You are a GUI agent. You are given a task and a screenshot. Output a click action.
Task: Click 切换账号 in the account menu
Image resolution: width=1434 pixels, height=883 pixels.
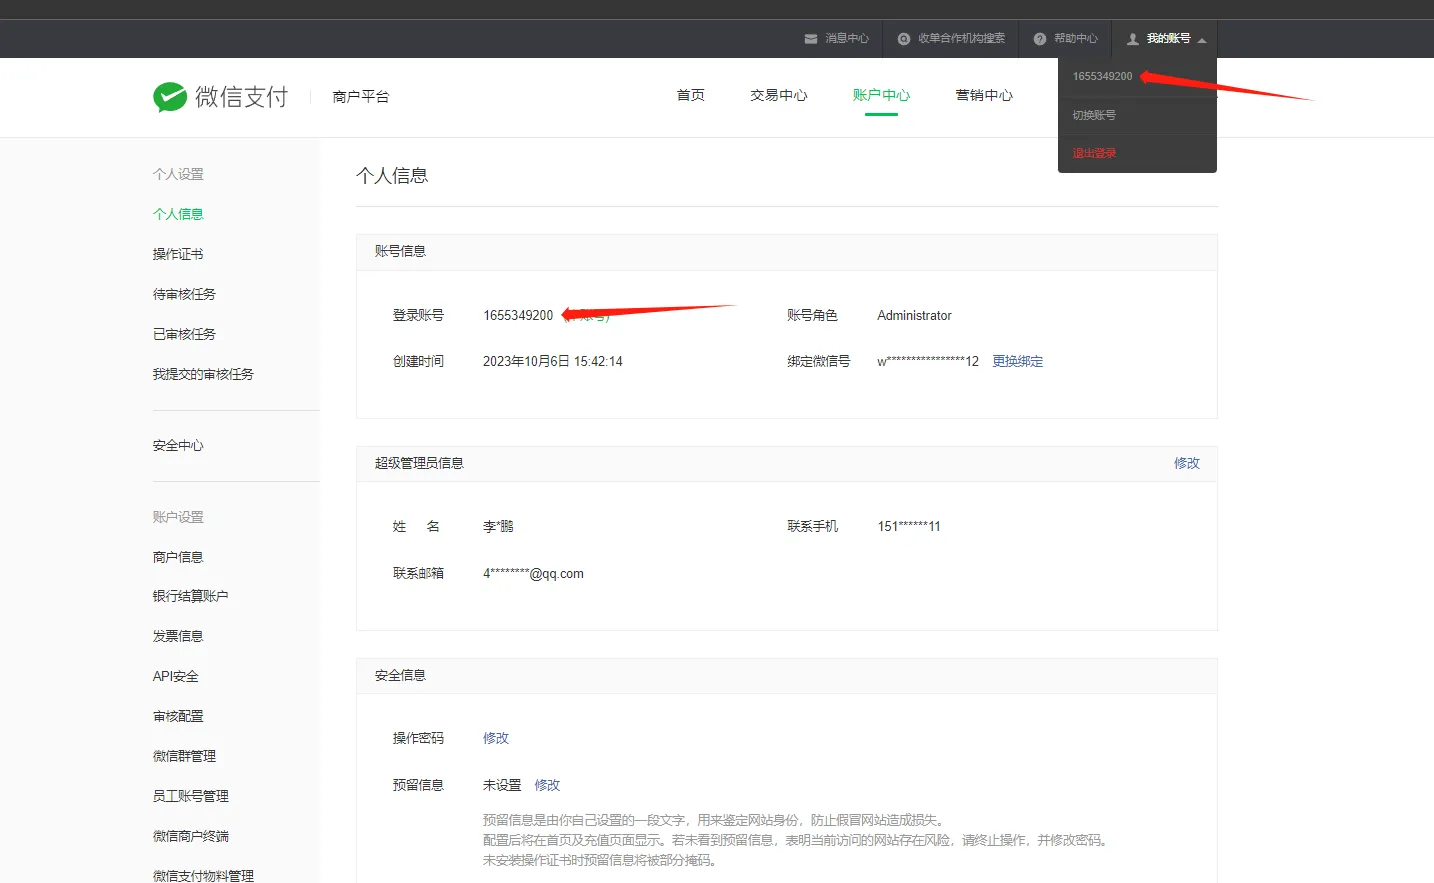point(1095,114)
